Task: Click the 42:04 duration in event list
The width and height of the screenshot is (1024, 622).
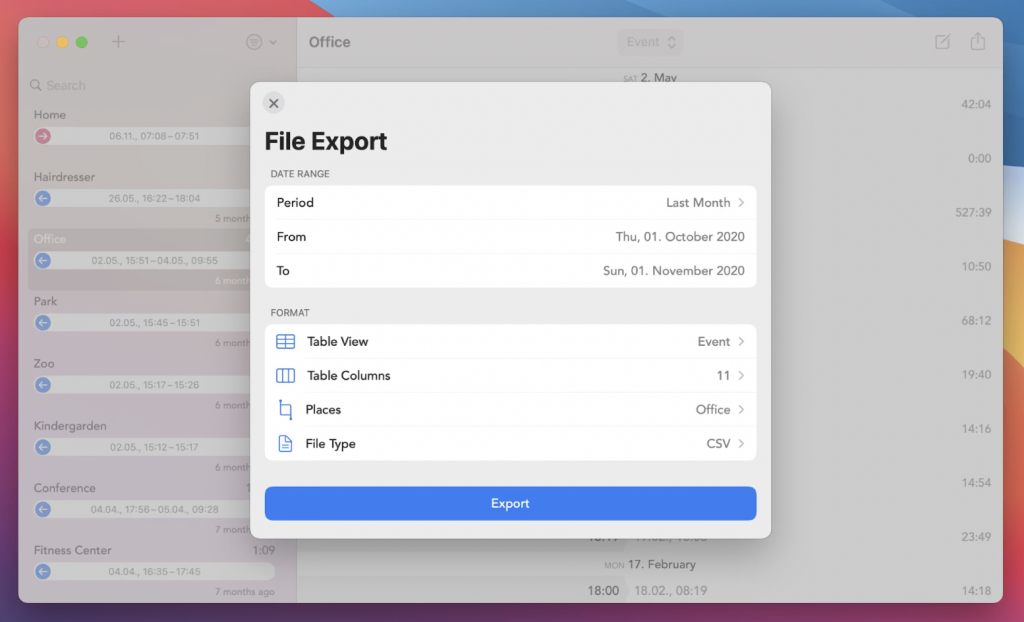Action: pos(976,104)
